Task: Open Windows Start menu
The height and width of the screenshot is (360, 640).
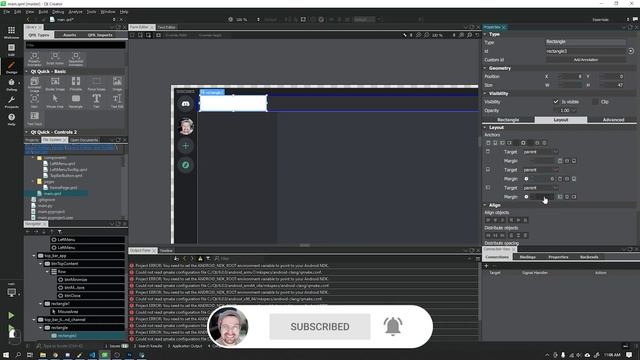Action: [6, 355]
